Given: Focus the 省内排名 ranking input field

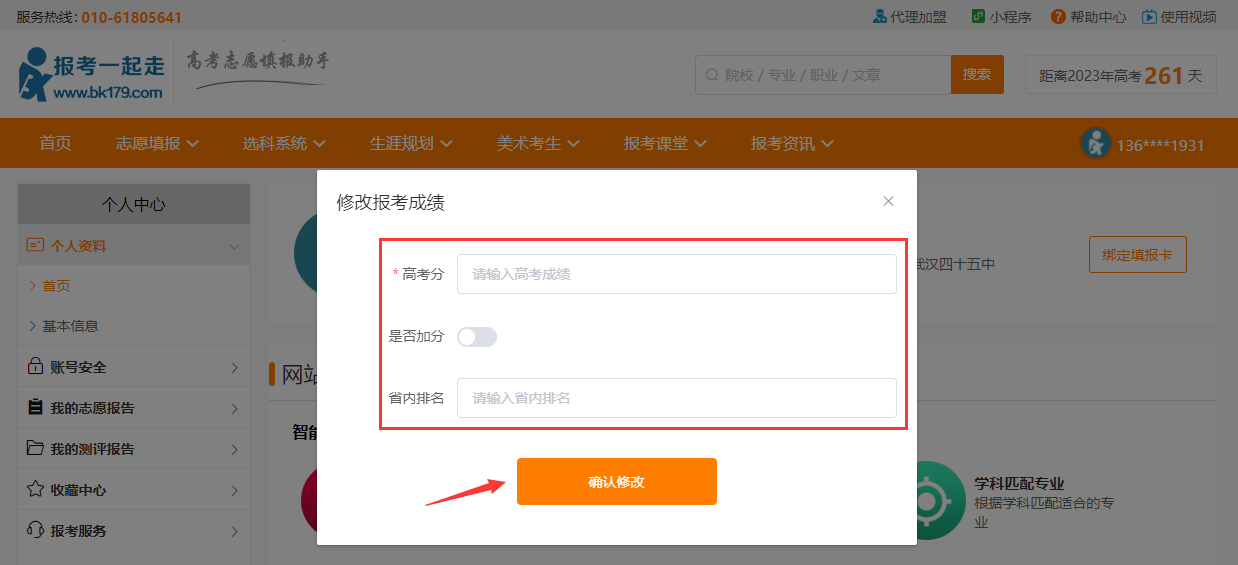Looking at the screenshot, I should (676, 398).
